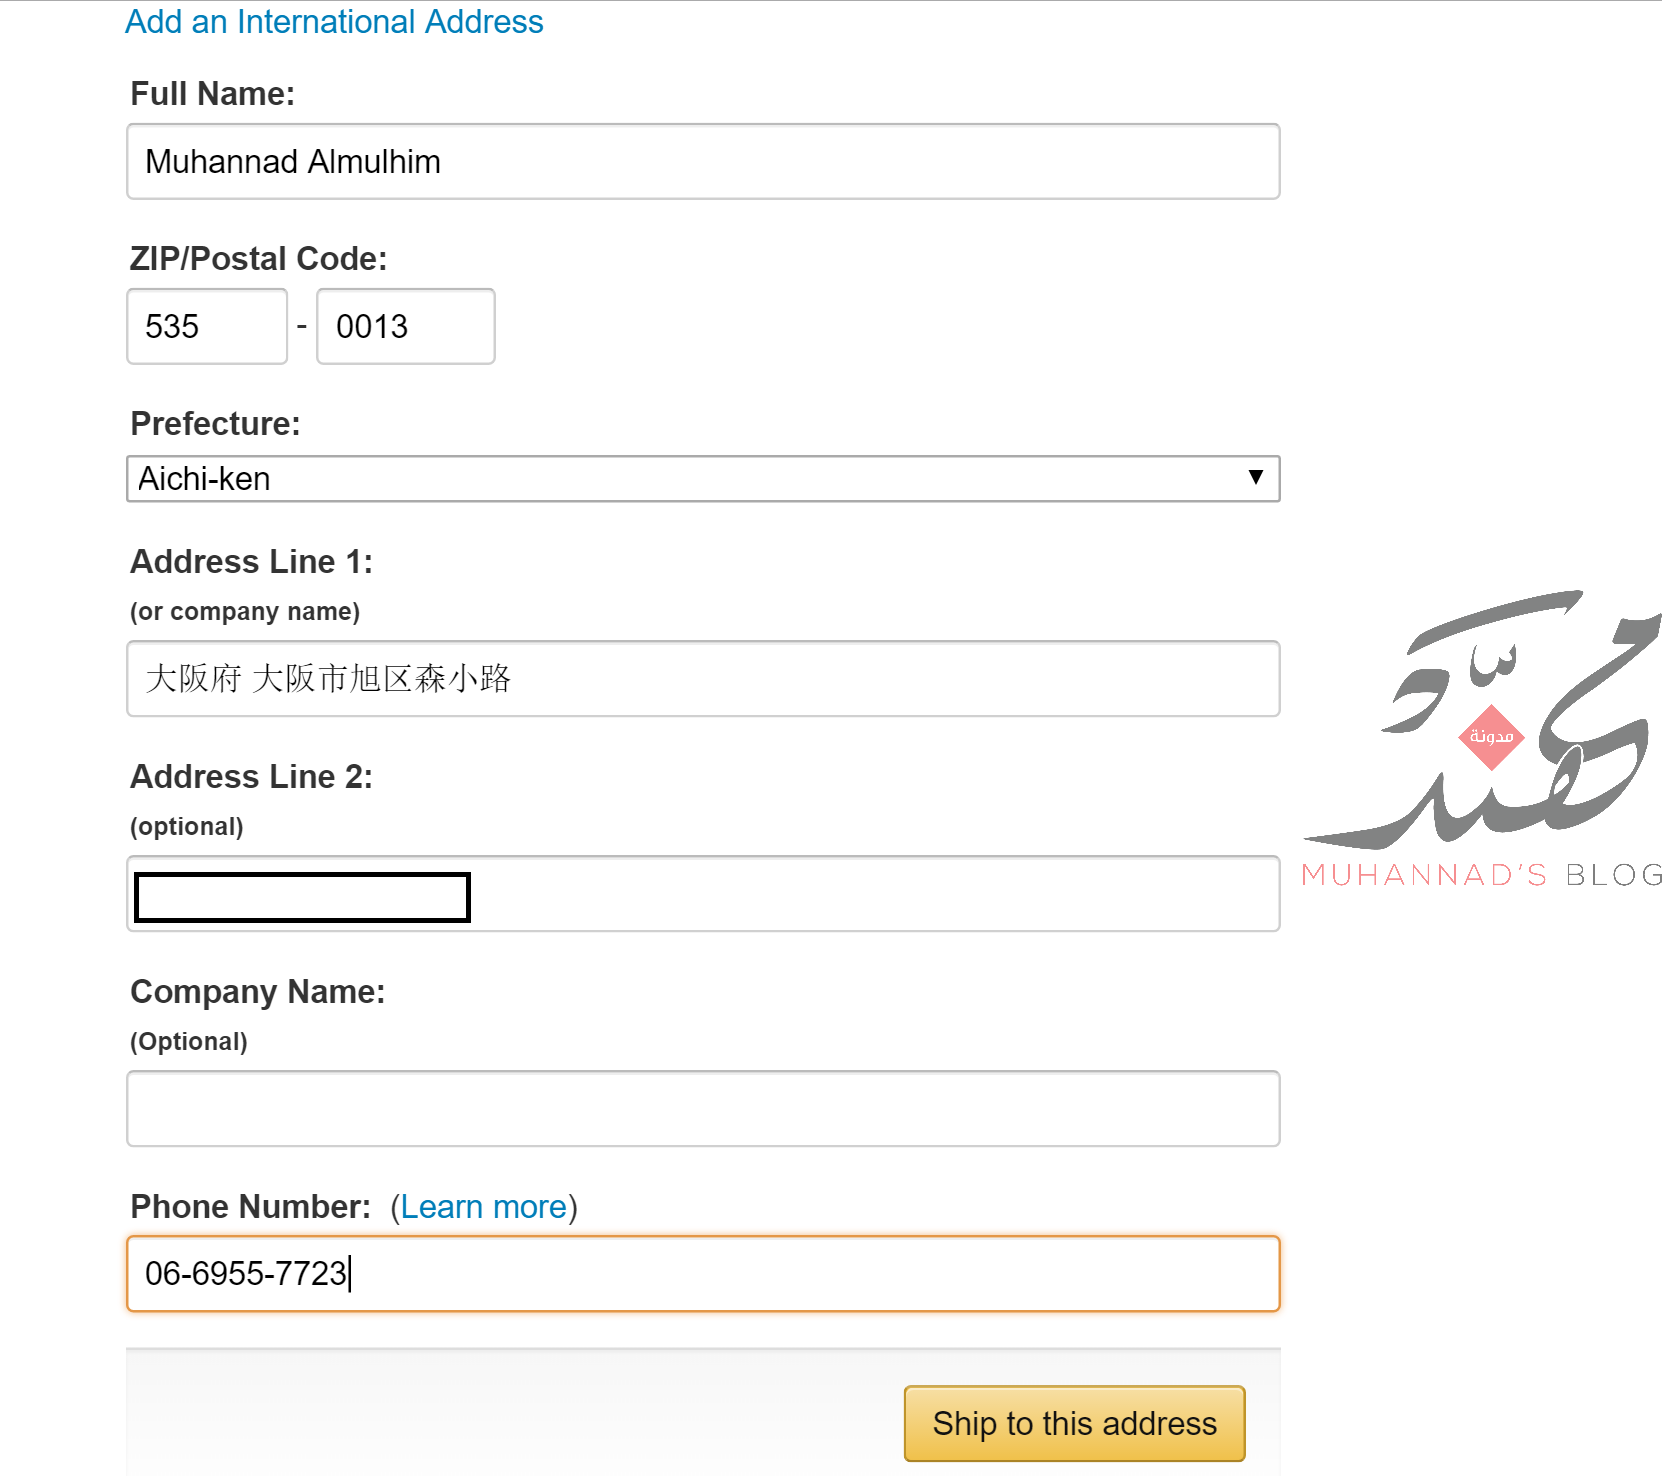Open the Add an International Address link
This screenshot has width=1662, height=1476.
[x=334, y=22]
